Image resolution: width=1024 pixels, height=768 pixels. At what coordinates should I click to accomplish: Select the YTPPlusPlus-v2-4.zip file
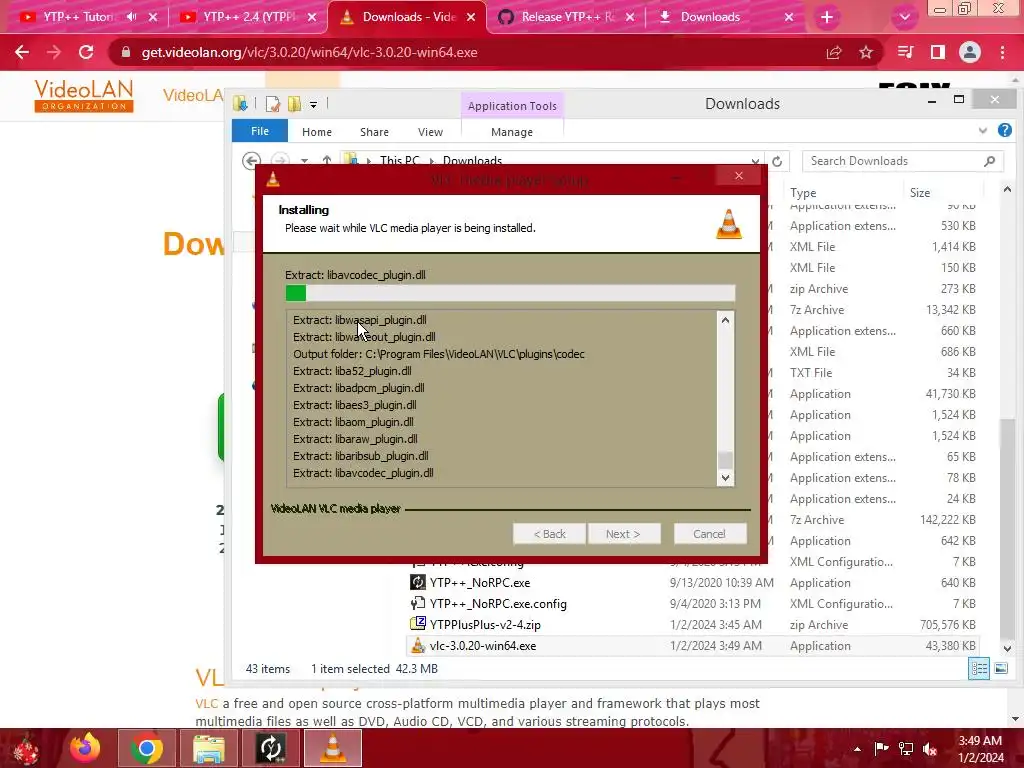pyautogui.click(x=485, y=625)
